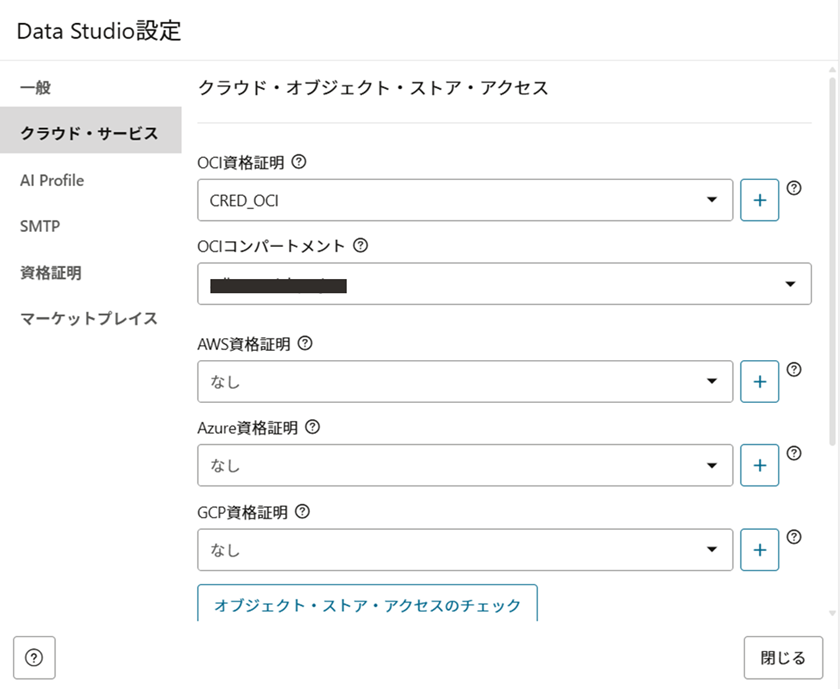Click the 閉じる button
The width and height of the screenshot is (840, 689).
783,658
